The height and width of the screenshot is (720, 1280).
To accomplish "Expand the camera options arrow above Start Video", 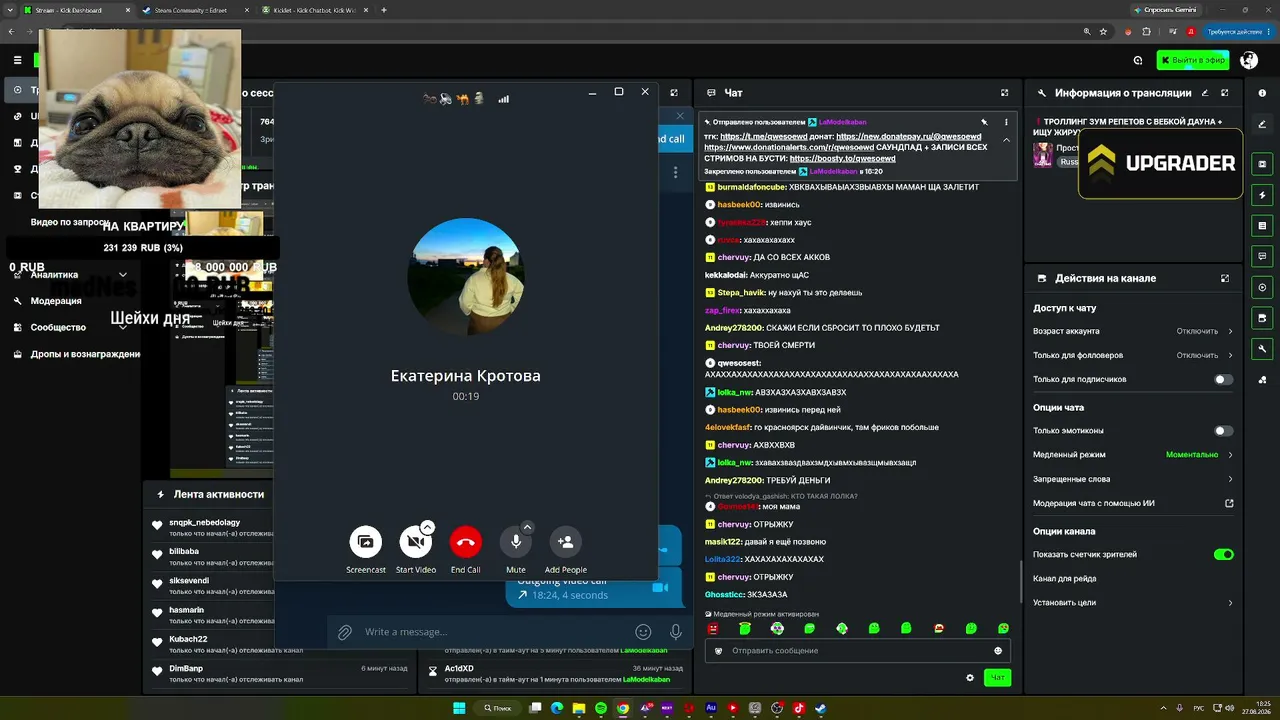I will [x=428, y=527].
